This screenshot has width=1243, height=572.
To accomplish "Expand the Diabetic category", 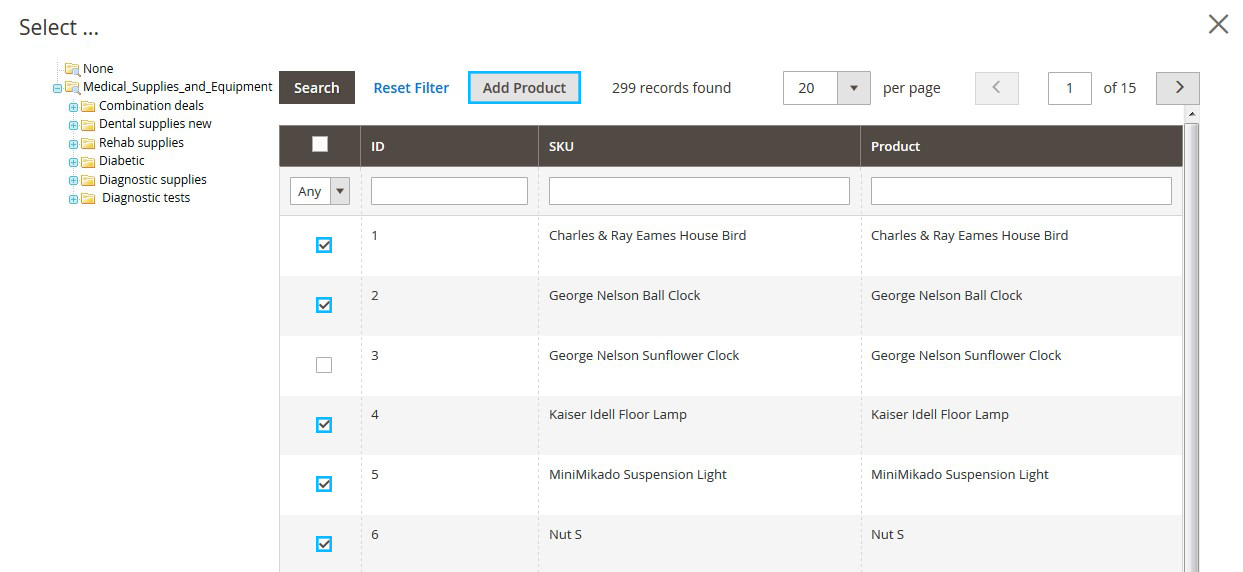I will point(73,162).
